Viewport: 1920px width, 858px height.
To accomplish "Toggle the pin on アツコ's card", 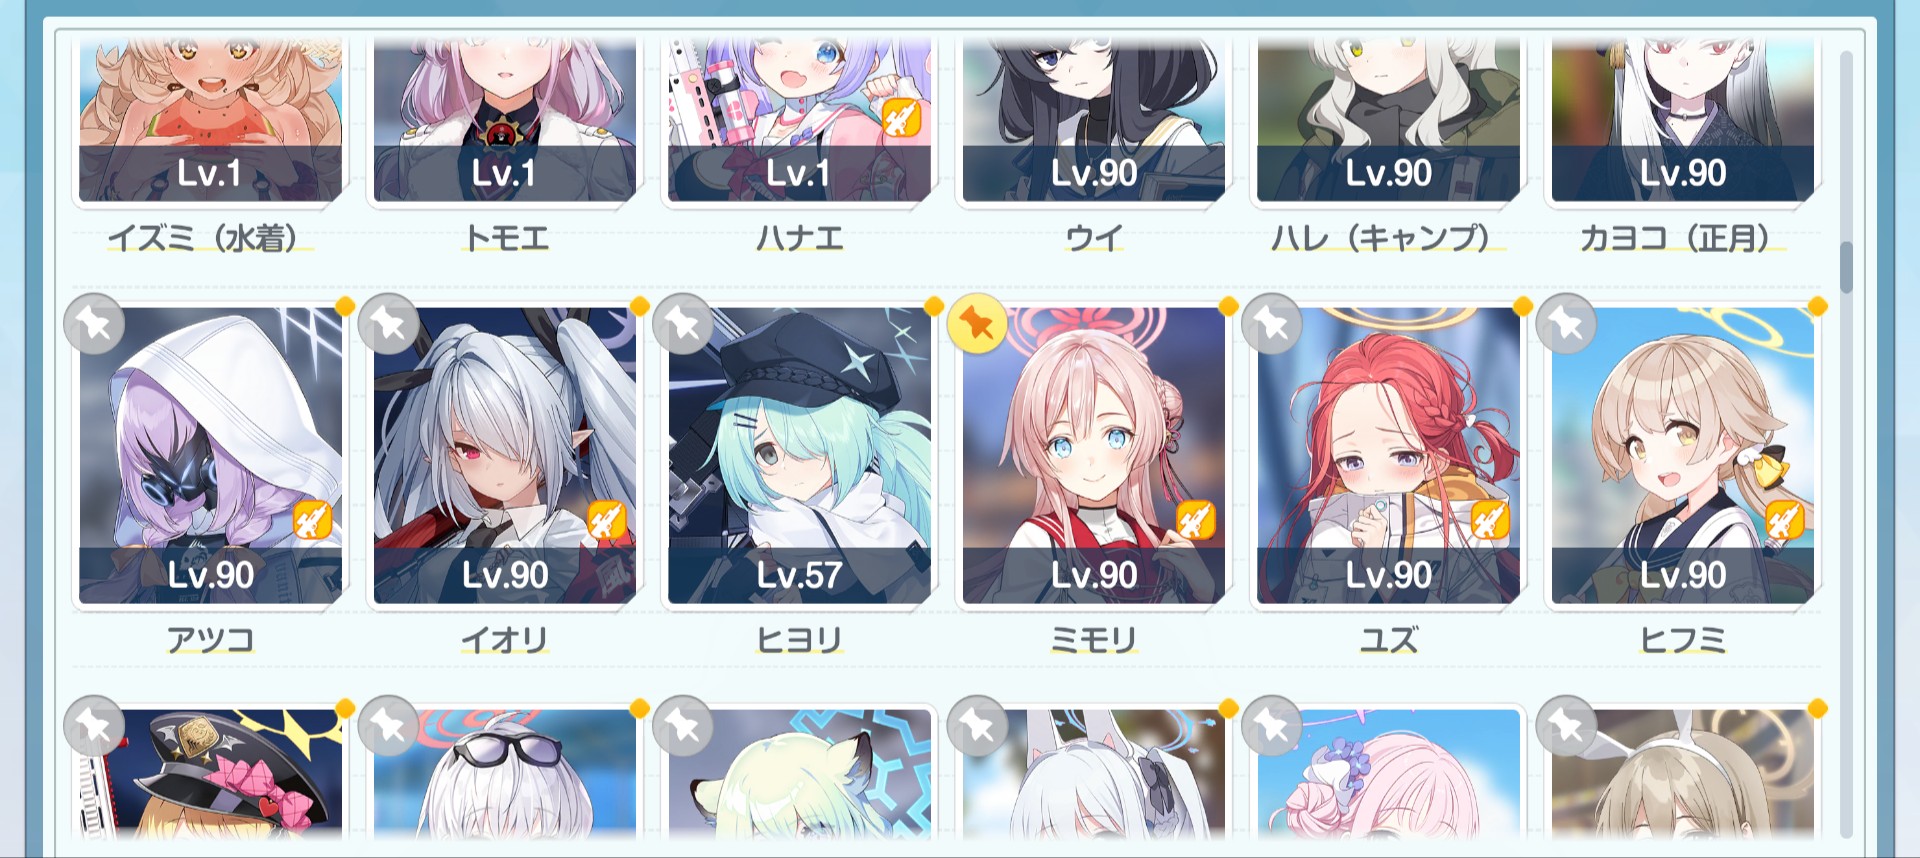I will pos(94,324).
